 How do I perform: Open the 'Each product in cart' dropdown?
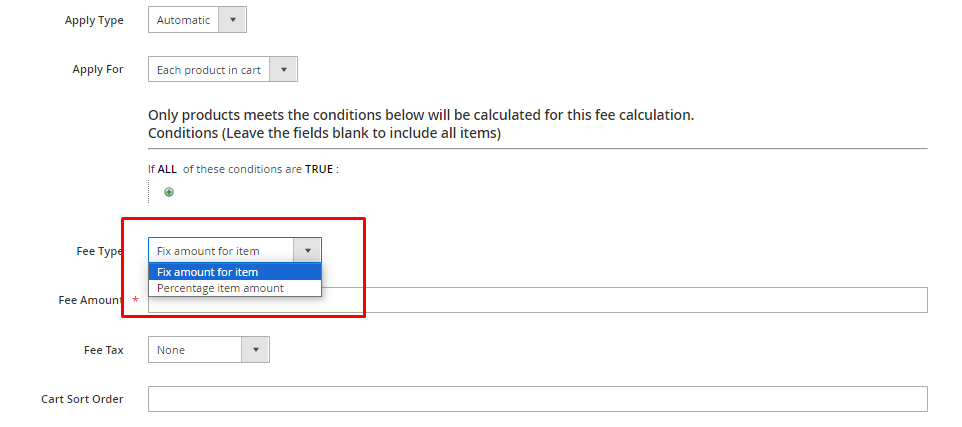pyautogui.click(x=209, y=70)
